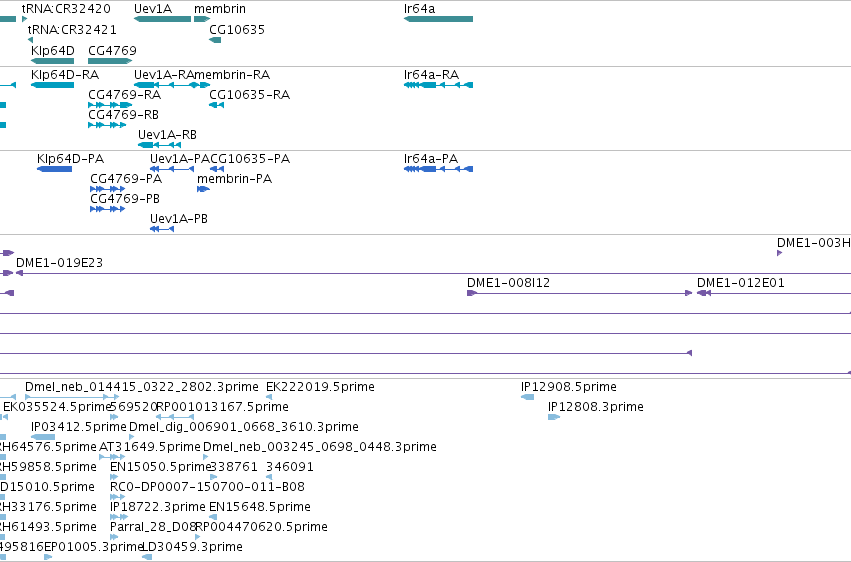851x562 pixels.
Task: Select the Uev1A-PA protein label
Action: pyautogui.click(x=180, y=159)
